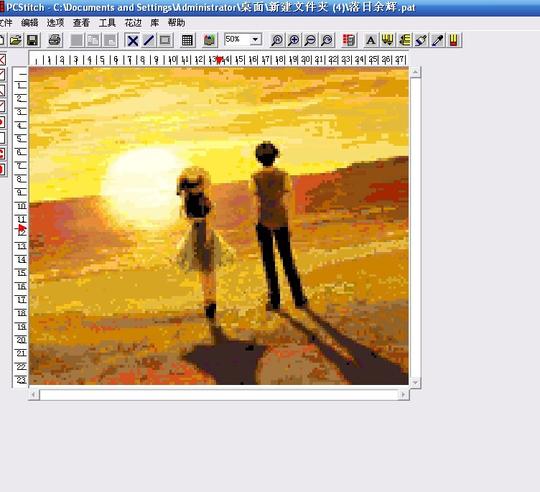
Task: Select the text A tool
Action: click(371, 40)
